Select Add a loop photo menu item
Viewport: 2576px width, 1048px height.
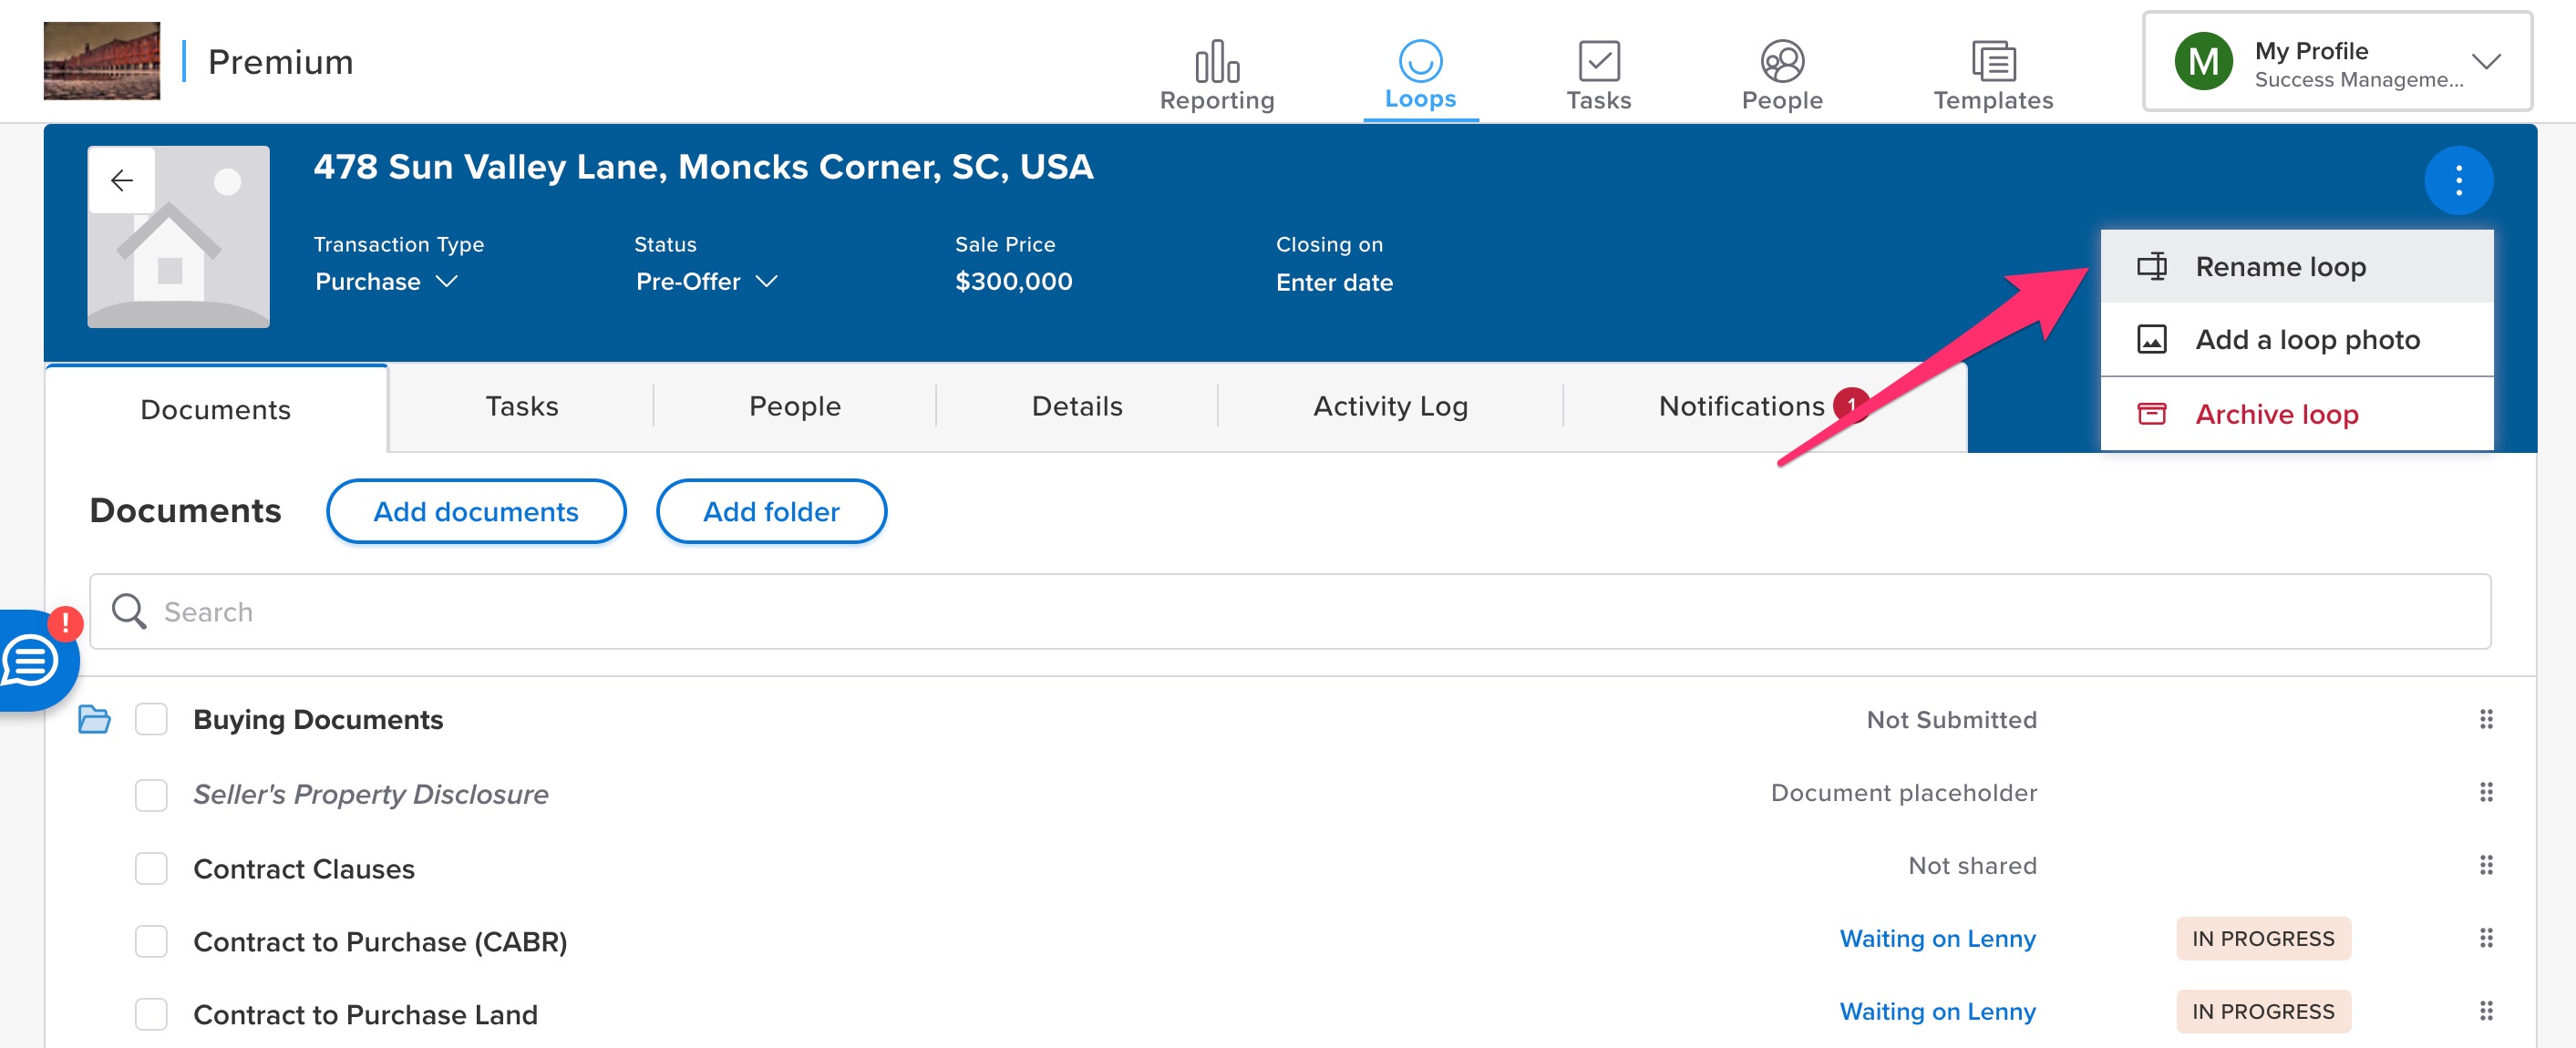[2296, 340]
